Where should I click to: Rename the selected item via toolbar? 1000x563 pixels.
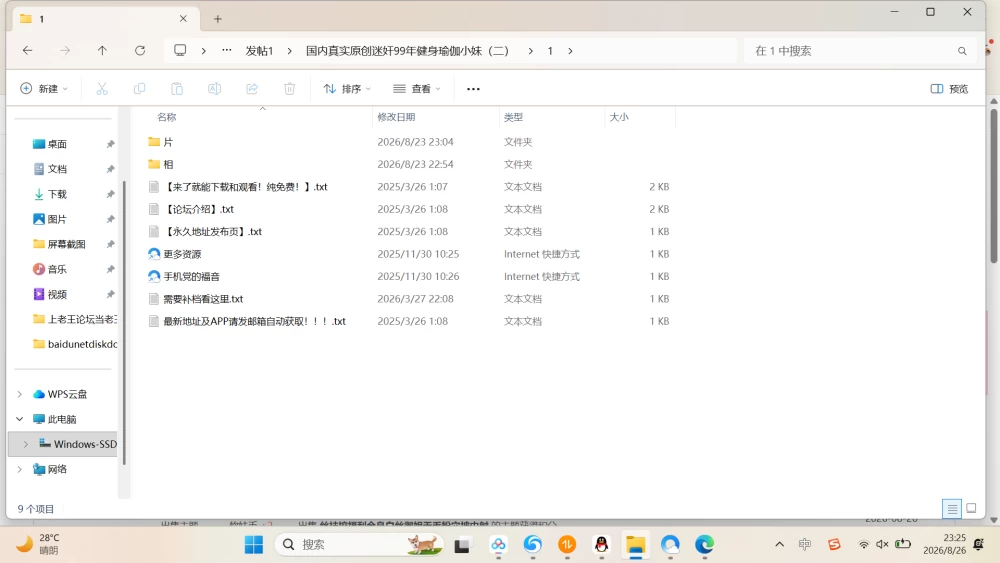pos(214,89)
